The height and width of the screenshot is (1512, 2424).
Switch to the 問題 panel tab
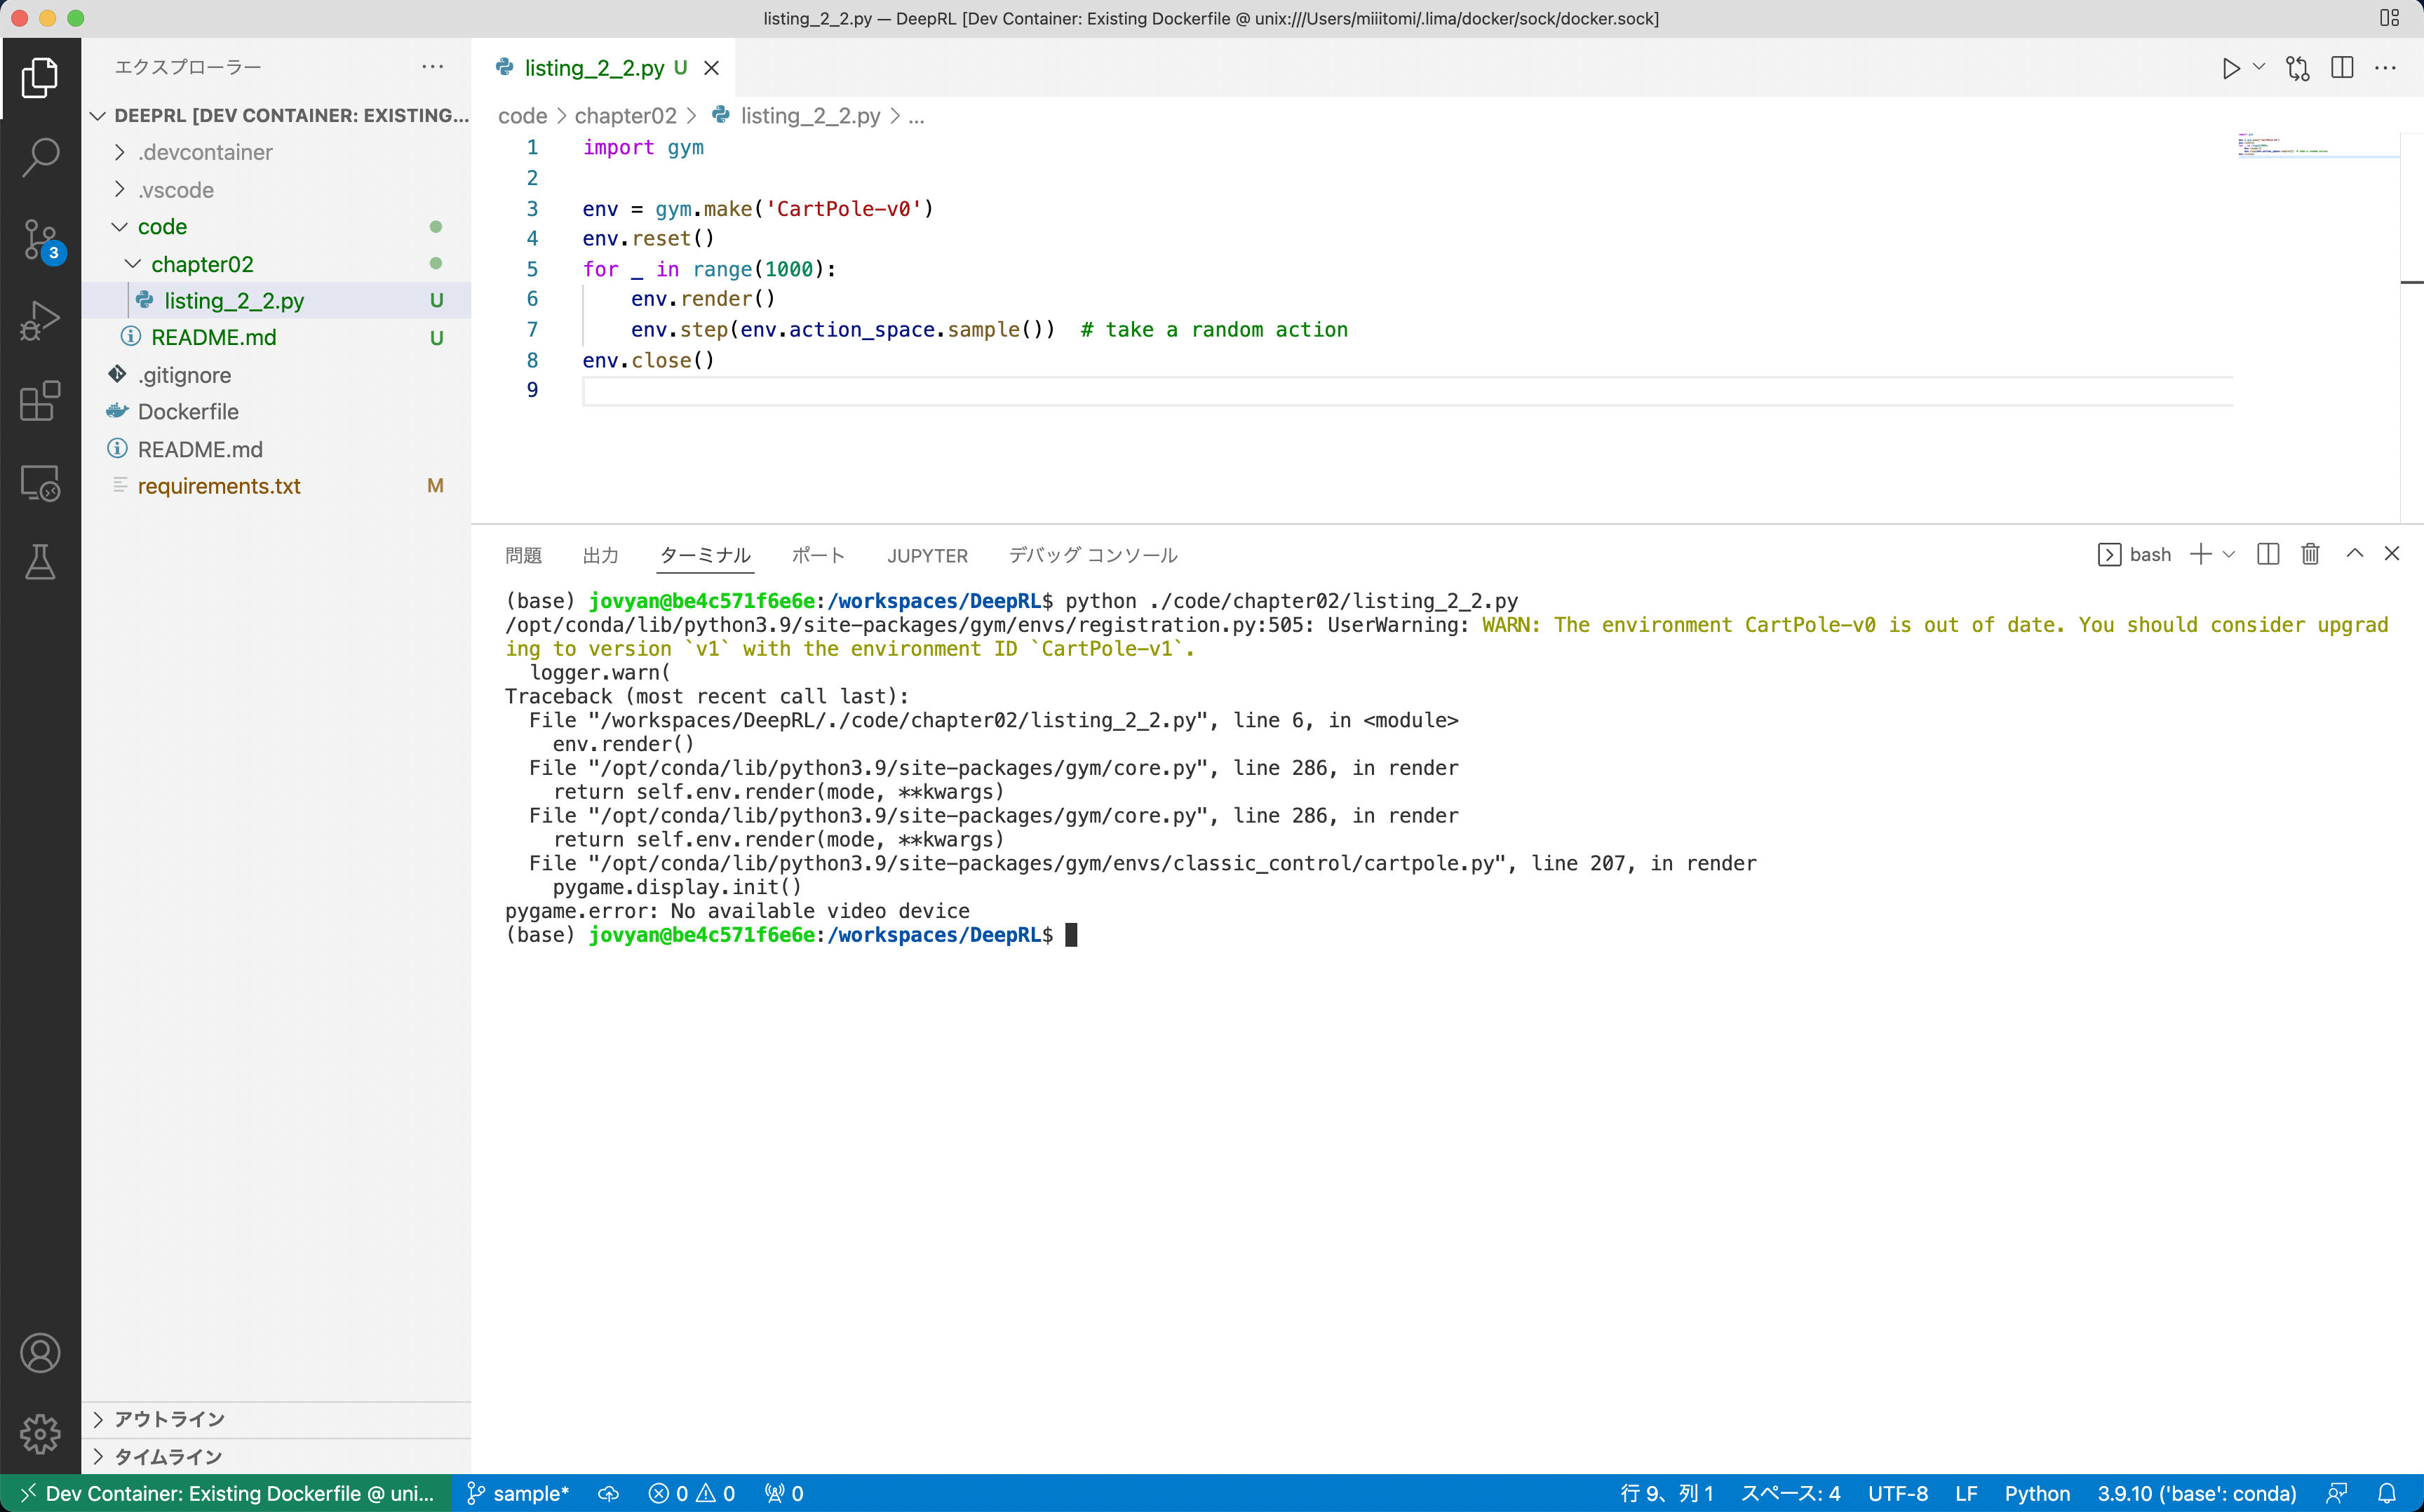coord(523,555)
